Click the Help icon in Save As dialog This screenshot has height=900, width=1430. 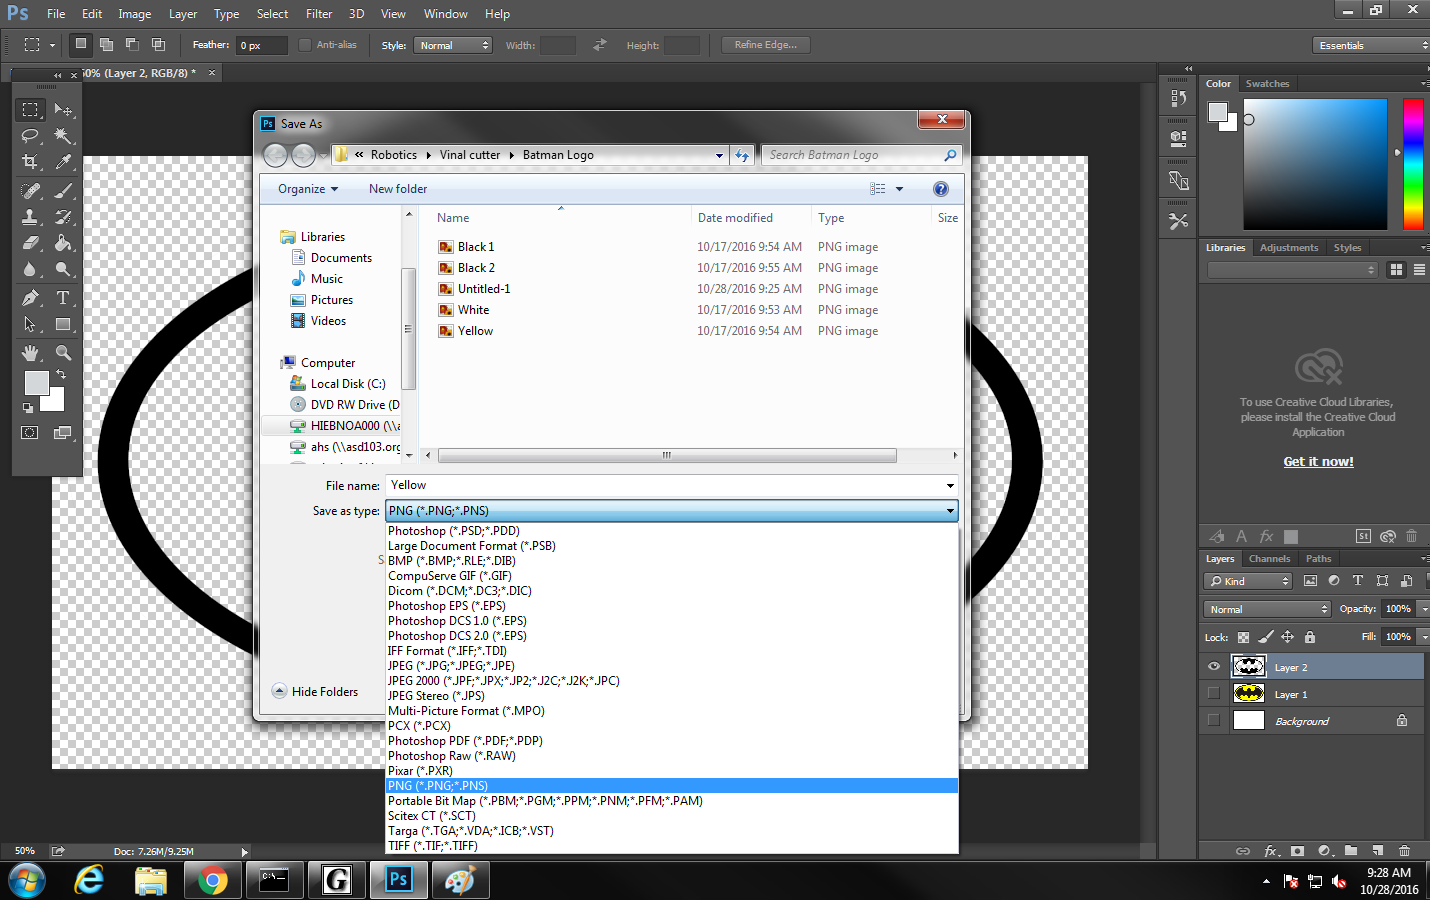(940, 189)
